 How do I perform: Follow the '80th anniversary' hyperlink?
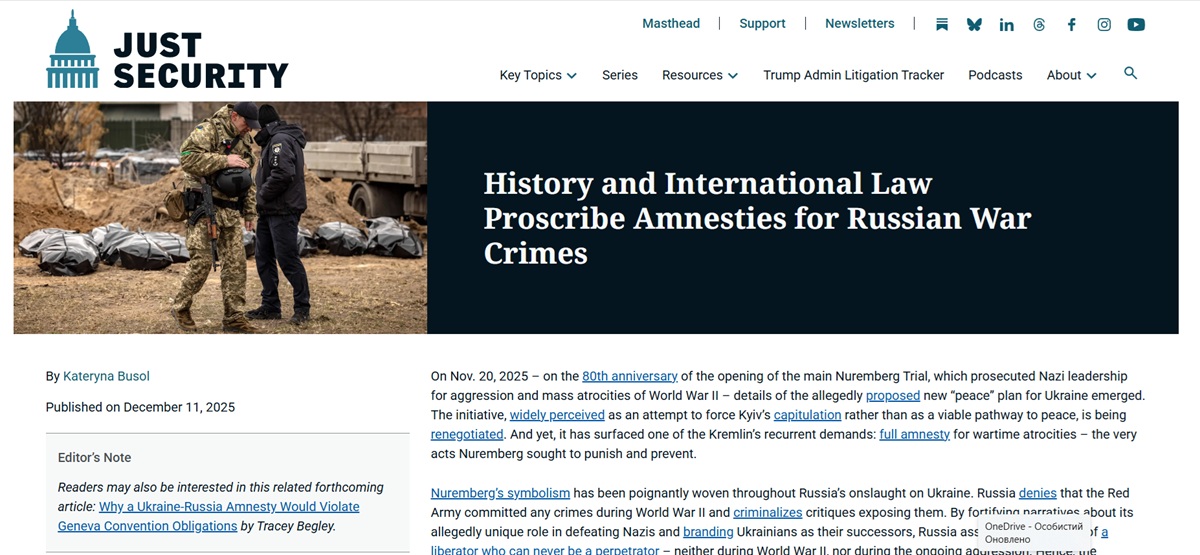coord(630,376)
